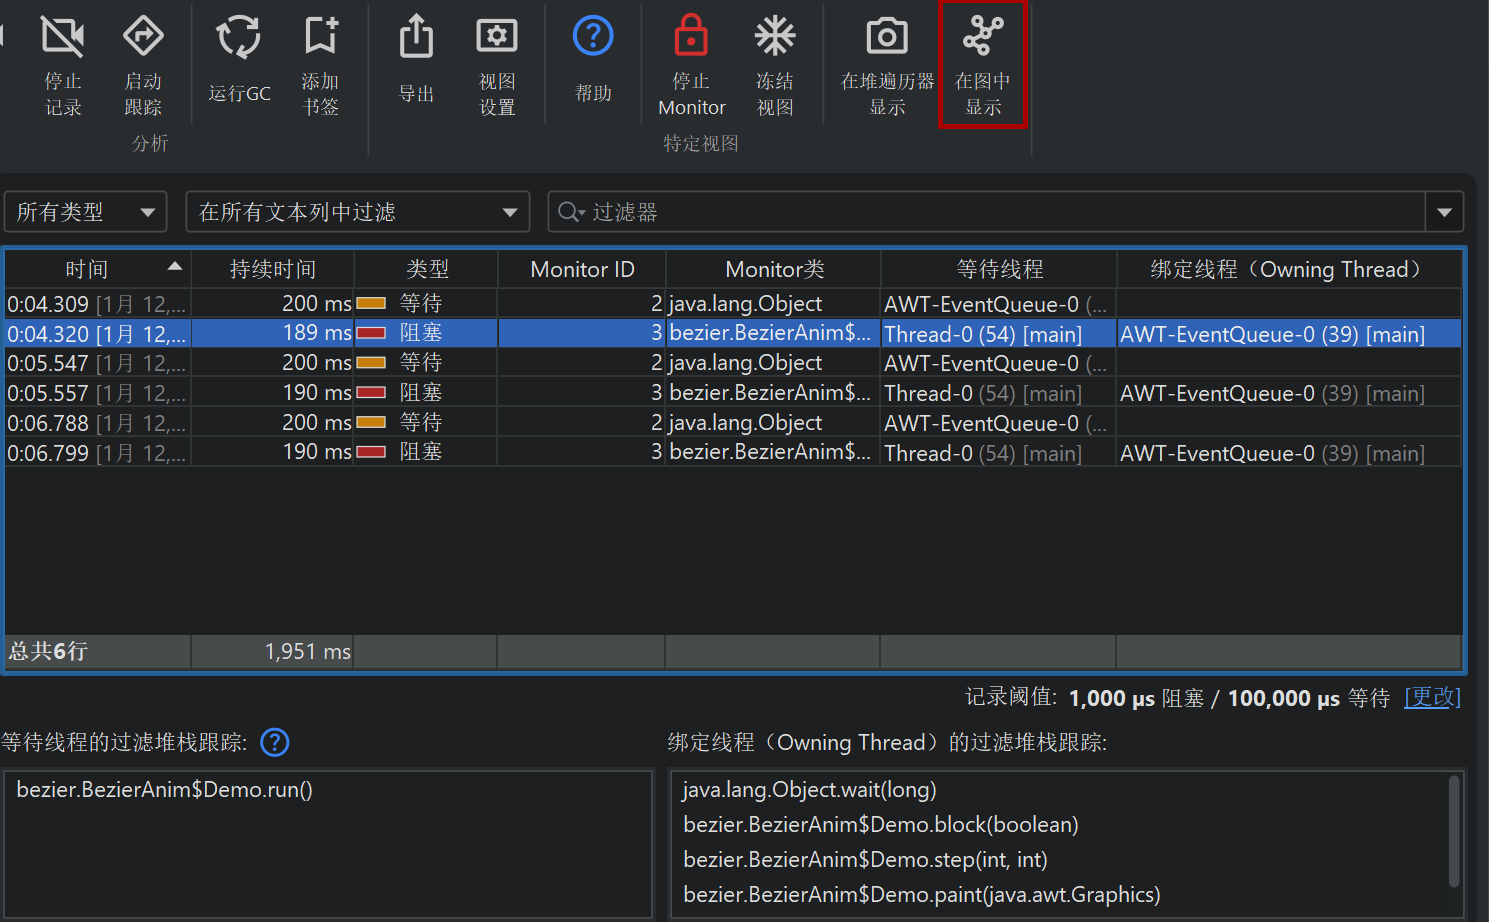This screenshot has width=1489, height=922.
Task: Sort by the Monitor ID column header
Action: click(x=582, y=269)
